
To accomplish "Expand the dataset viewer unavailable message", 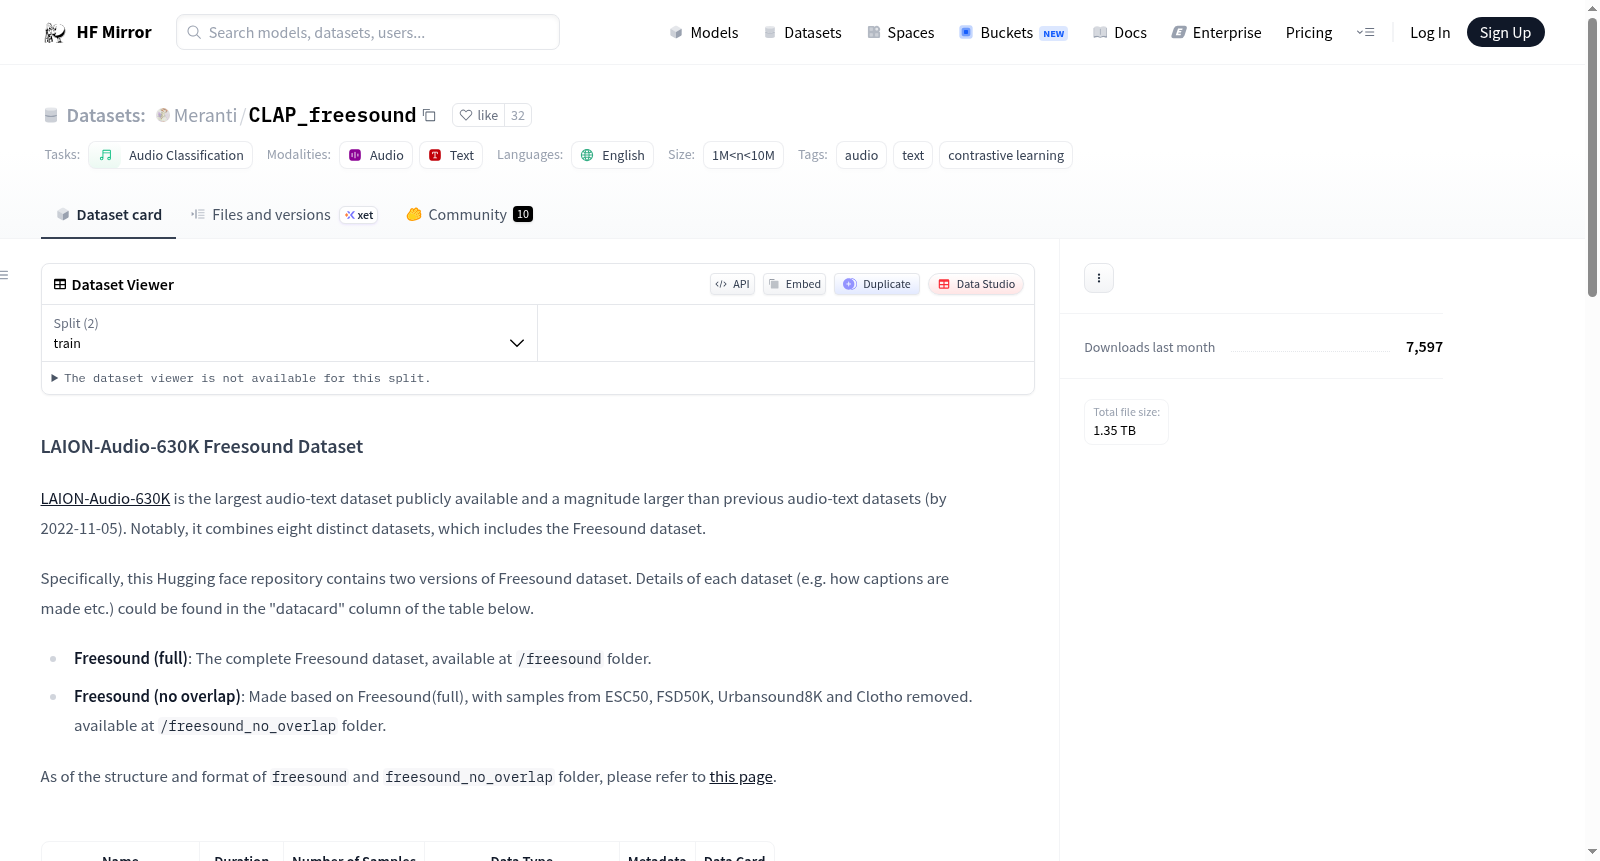I will 240,378.
